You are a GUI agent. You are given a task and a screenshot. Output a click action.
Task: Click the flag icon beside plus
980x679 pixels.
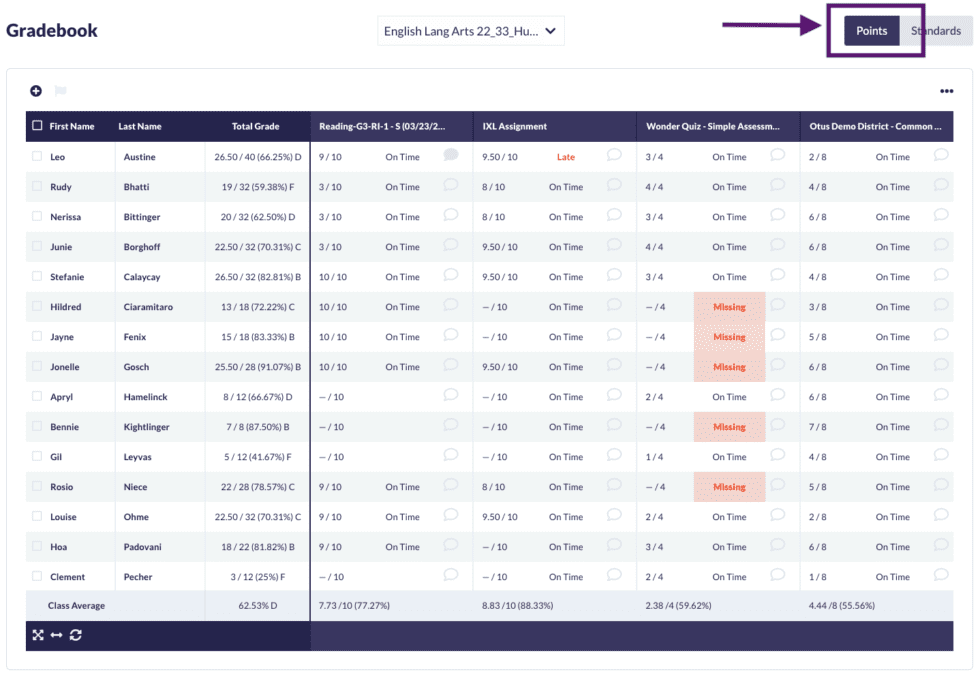coord(59,91)
